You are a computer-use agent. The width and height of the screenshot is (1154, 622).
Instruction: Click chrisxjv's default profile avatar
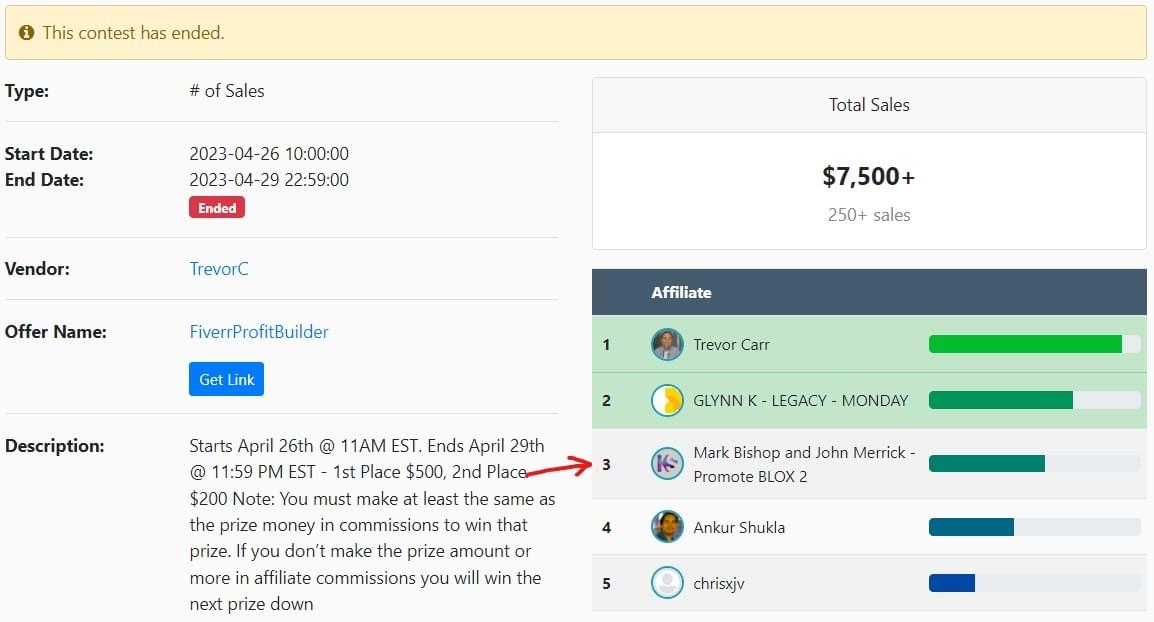(667, 583)
